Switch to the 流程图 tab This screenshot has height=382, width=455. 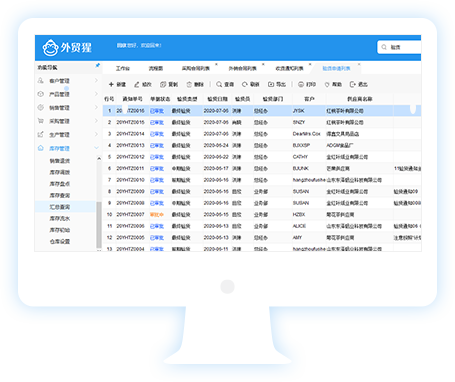pos(156,68)
